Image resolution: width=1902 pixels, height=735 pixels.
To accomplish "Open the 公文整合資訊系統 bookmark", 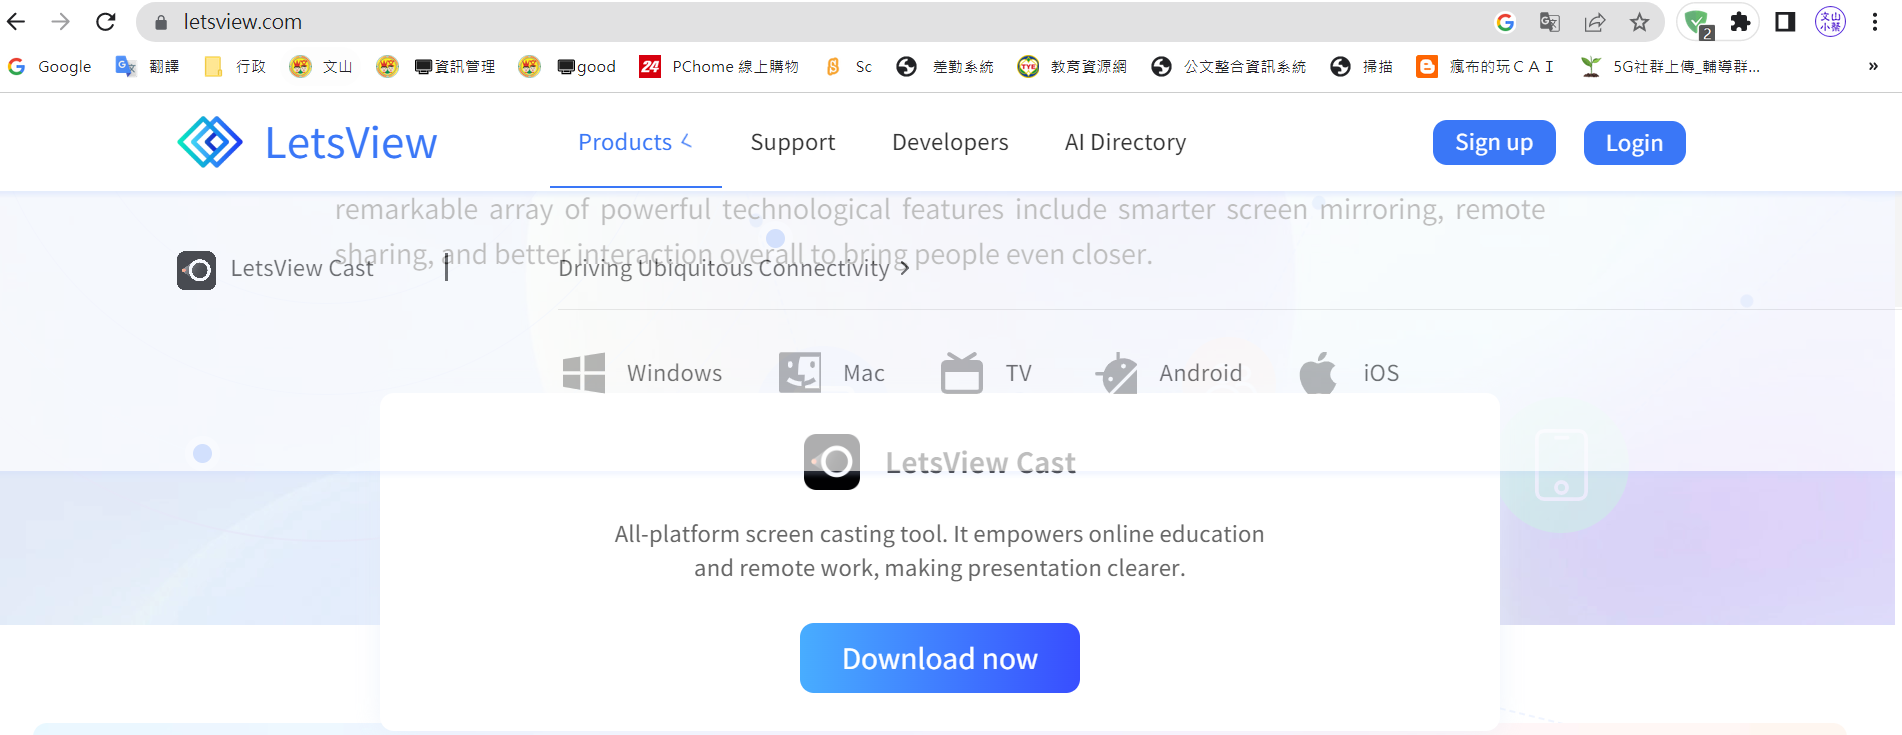I will point(1229,66).
